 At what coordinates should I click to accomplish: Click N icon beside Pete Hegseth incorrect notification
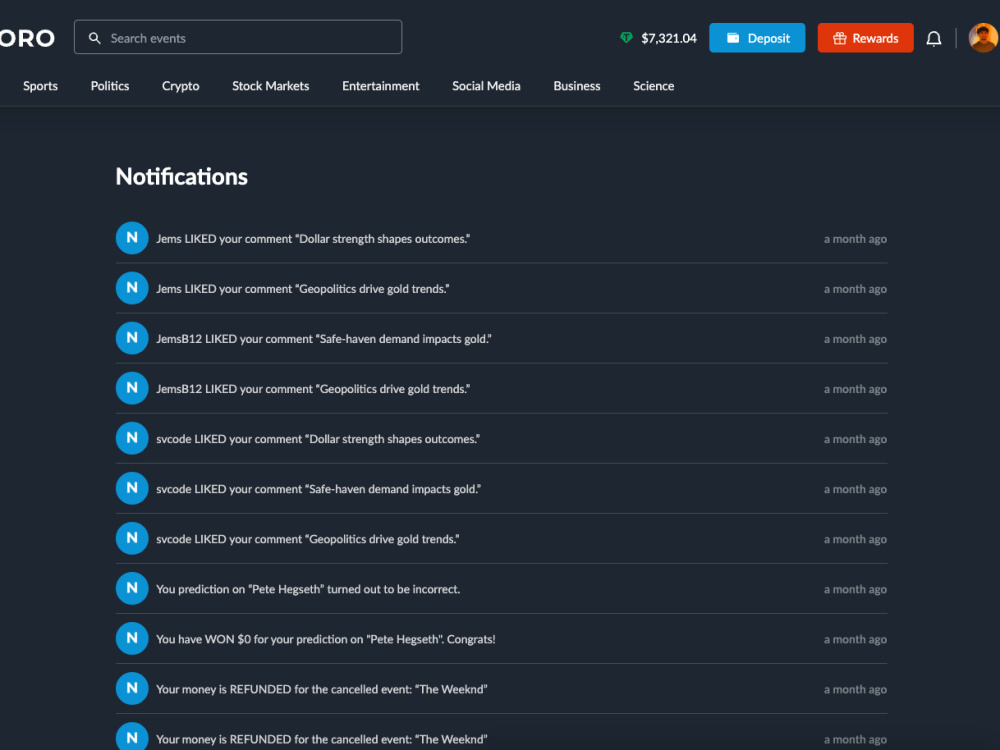(132, 588)
